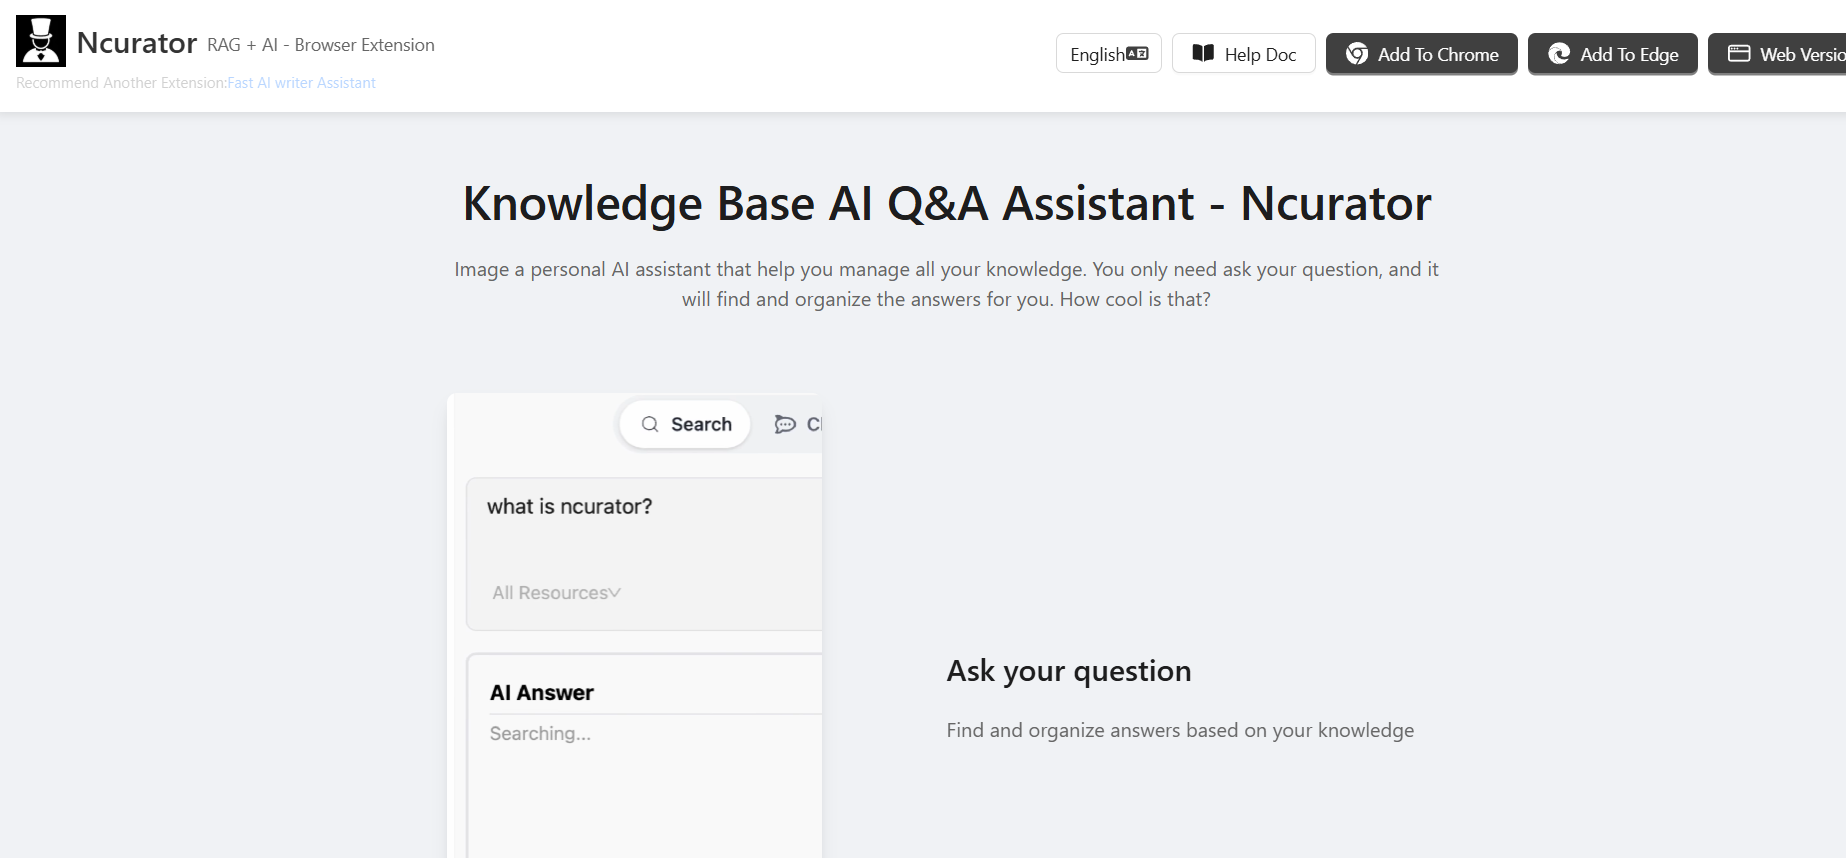
Task: Click the book icon in Help Doc
Action: tap(1203, 53)
